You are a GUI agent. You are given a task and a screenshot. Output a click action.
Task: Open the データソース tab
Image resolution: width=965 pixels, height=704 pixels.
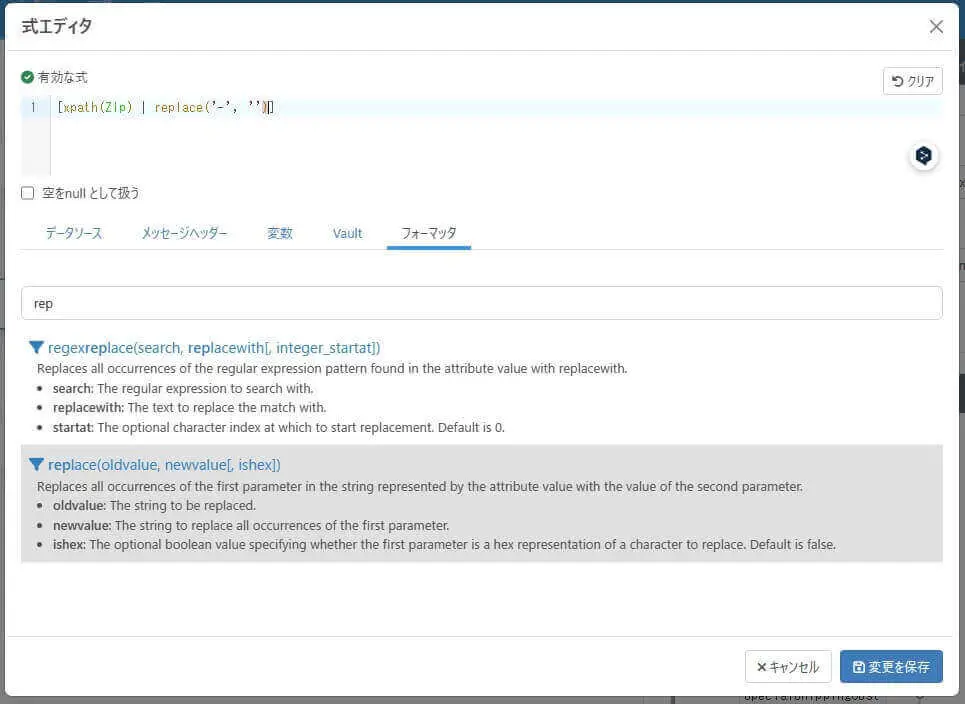pos(74,233)
